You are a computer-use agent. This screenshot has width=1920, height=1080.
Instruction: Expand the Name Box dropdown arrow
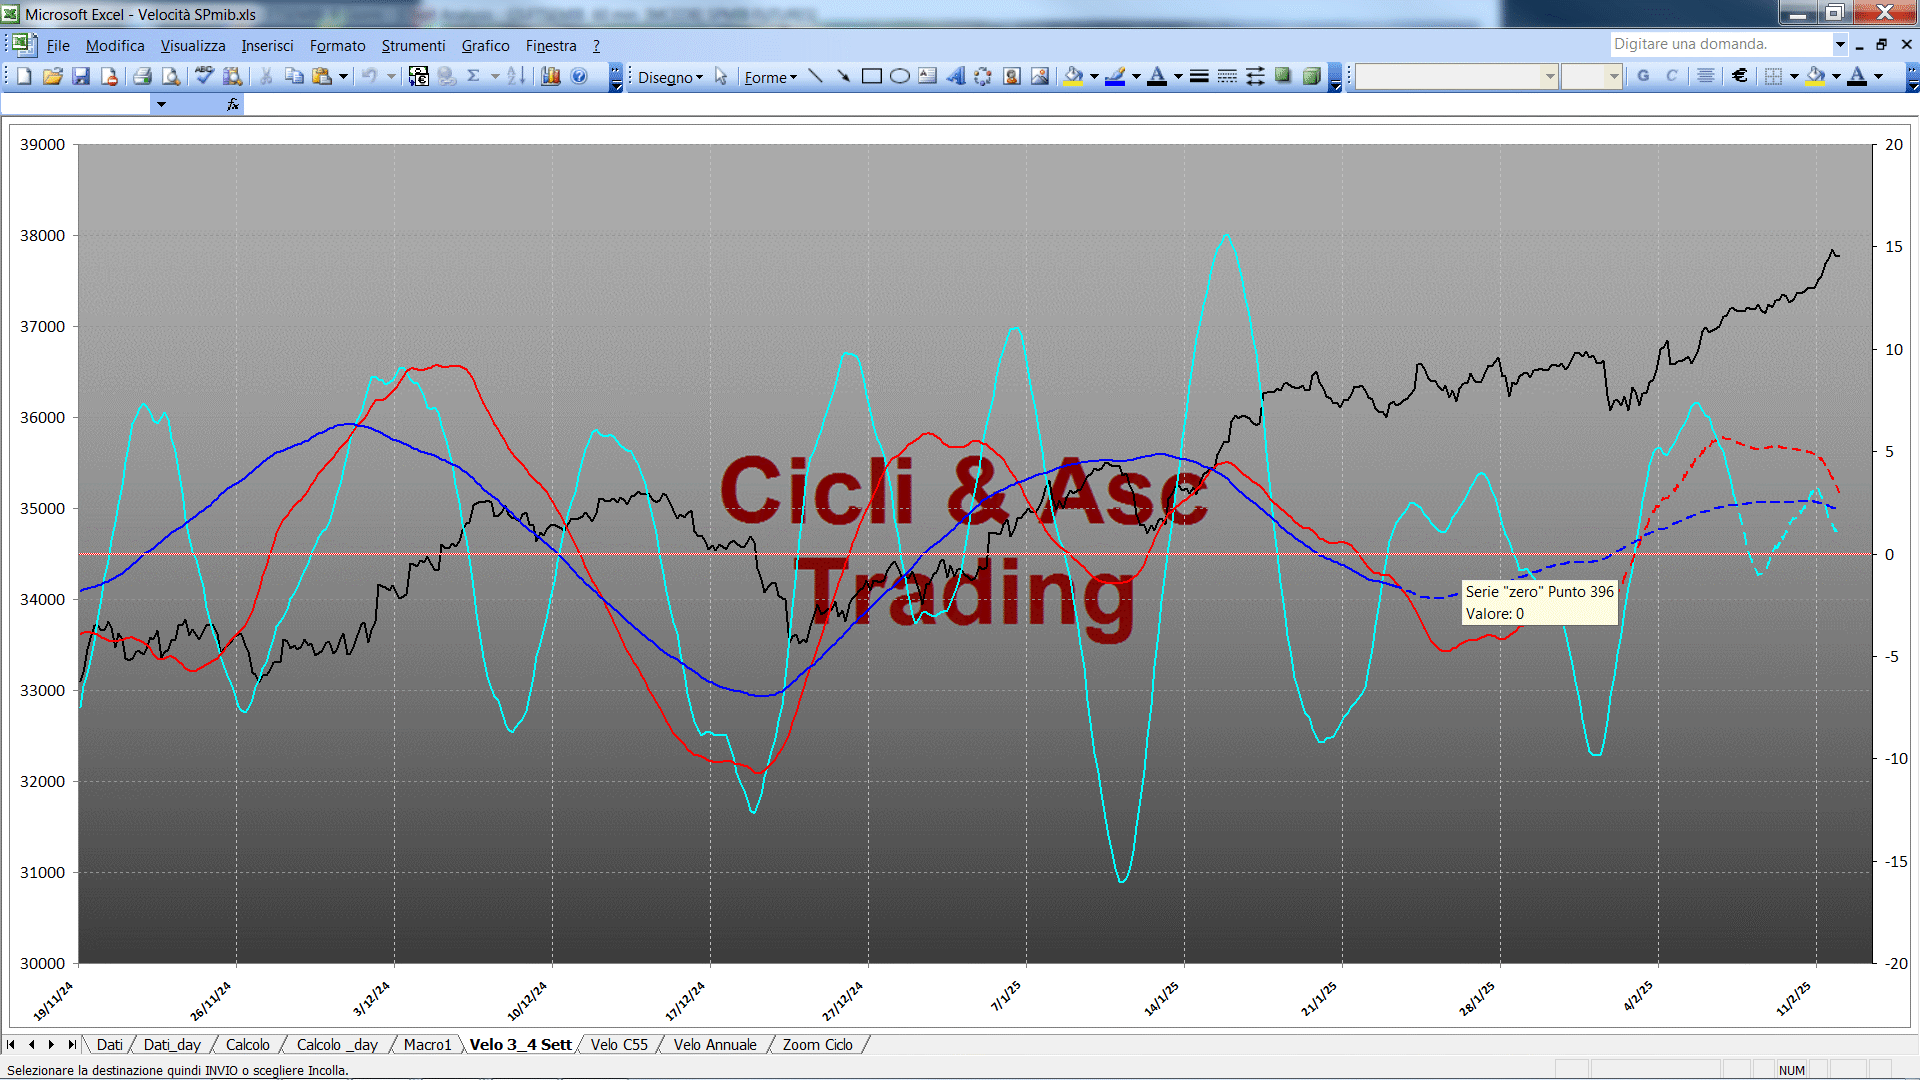pos(161,104)
